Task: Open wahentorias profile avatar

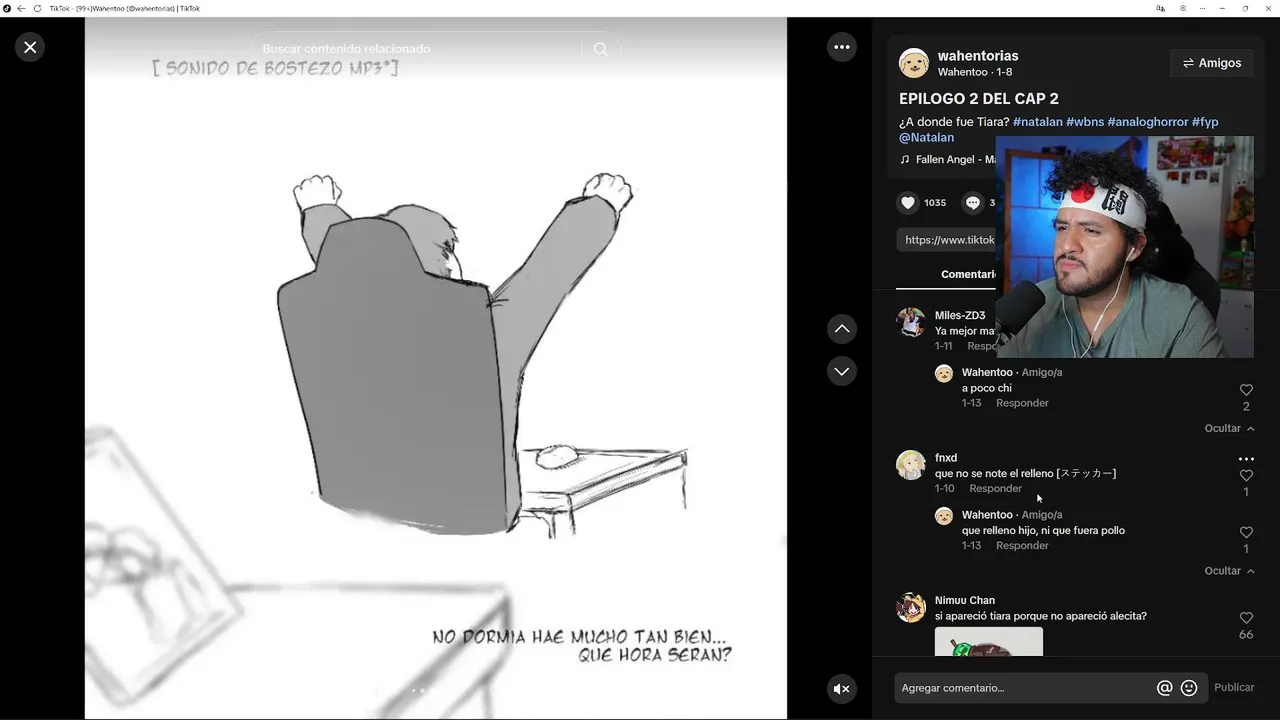Action: [x=913, y=63]
